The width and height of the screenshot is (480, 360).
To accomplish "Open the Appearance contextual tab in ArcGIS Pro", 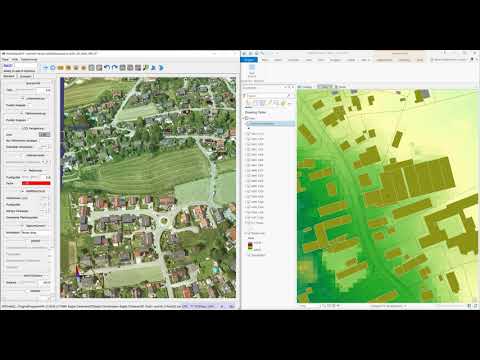I will (x=384, y=60).
